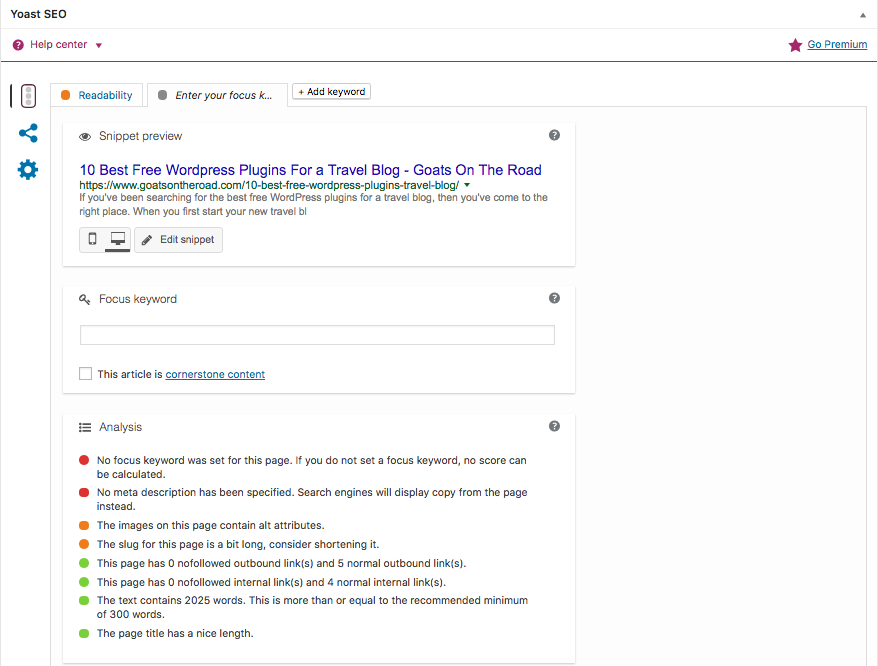
Task: Click the 'images on this page contain alt attributes' message
Action: point(211,525)
